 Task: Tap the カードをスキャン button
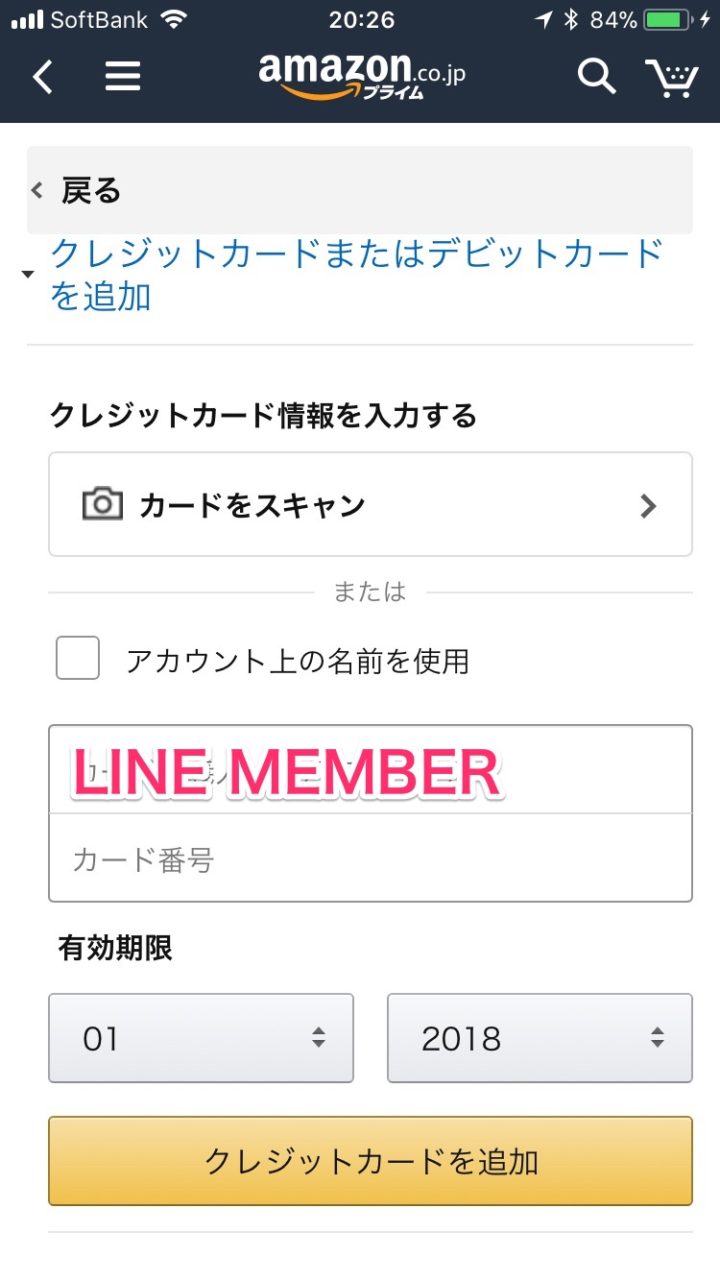[x=370, y=504]
